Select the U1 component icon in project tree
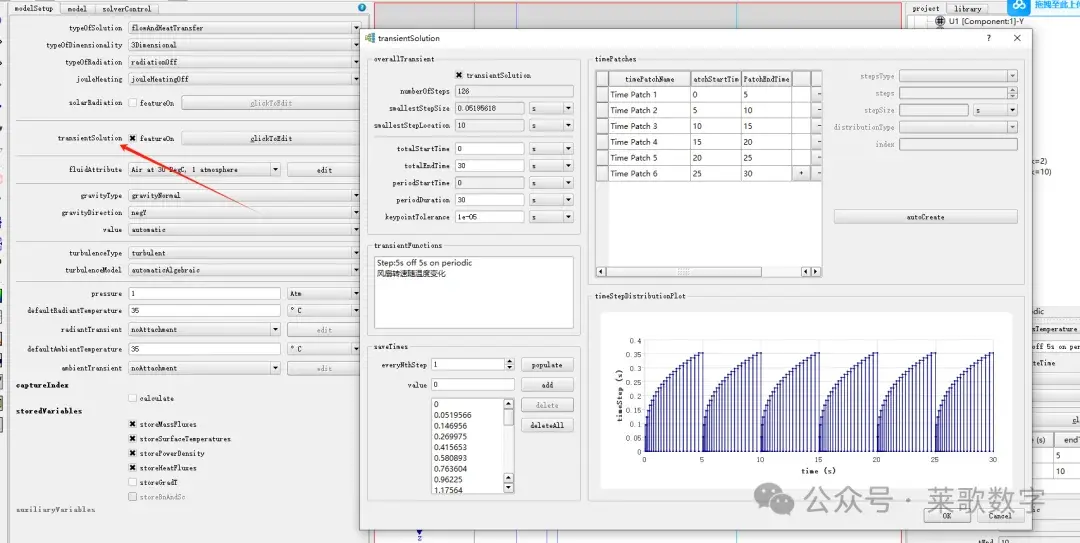This screenshot has width=1080, height=543. pyautogui.click(x=940, y=21)
